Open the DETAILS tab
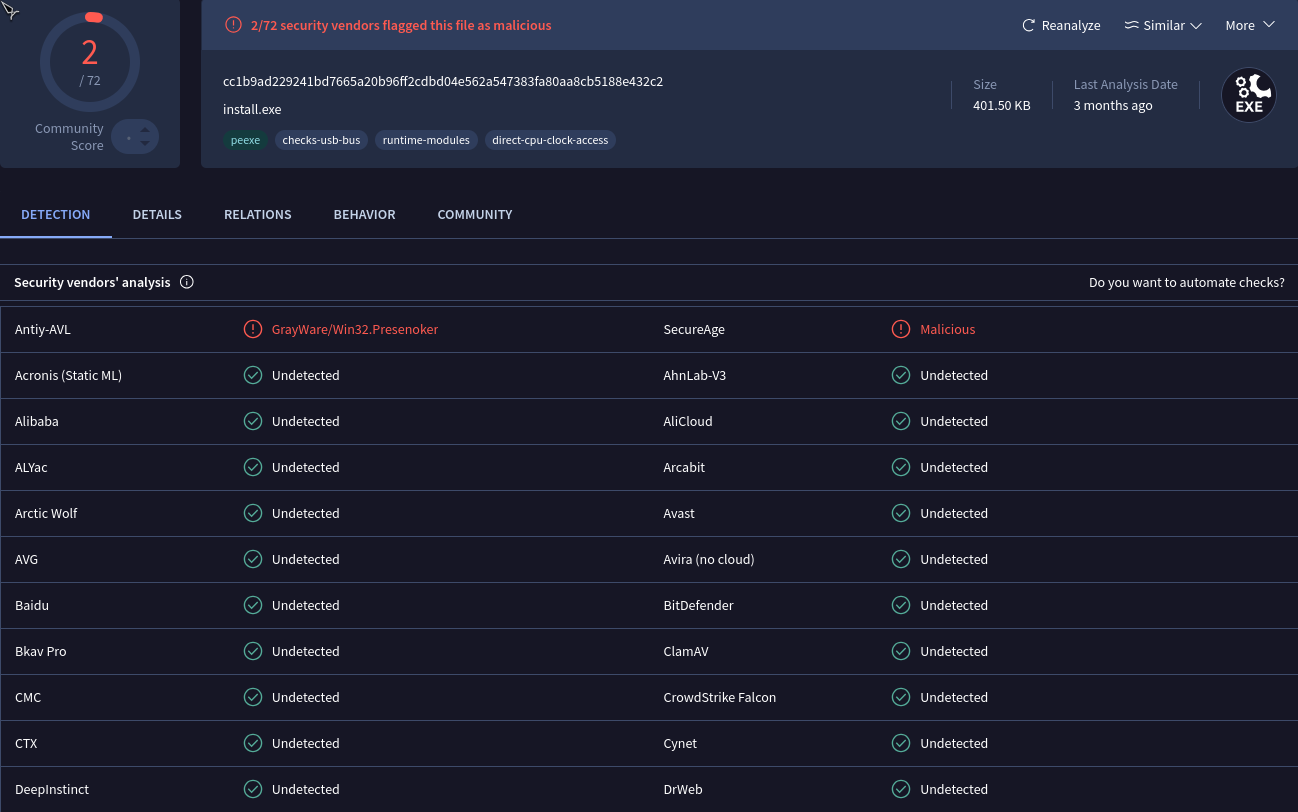The image size is (1298, 812). point(157,214)
